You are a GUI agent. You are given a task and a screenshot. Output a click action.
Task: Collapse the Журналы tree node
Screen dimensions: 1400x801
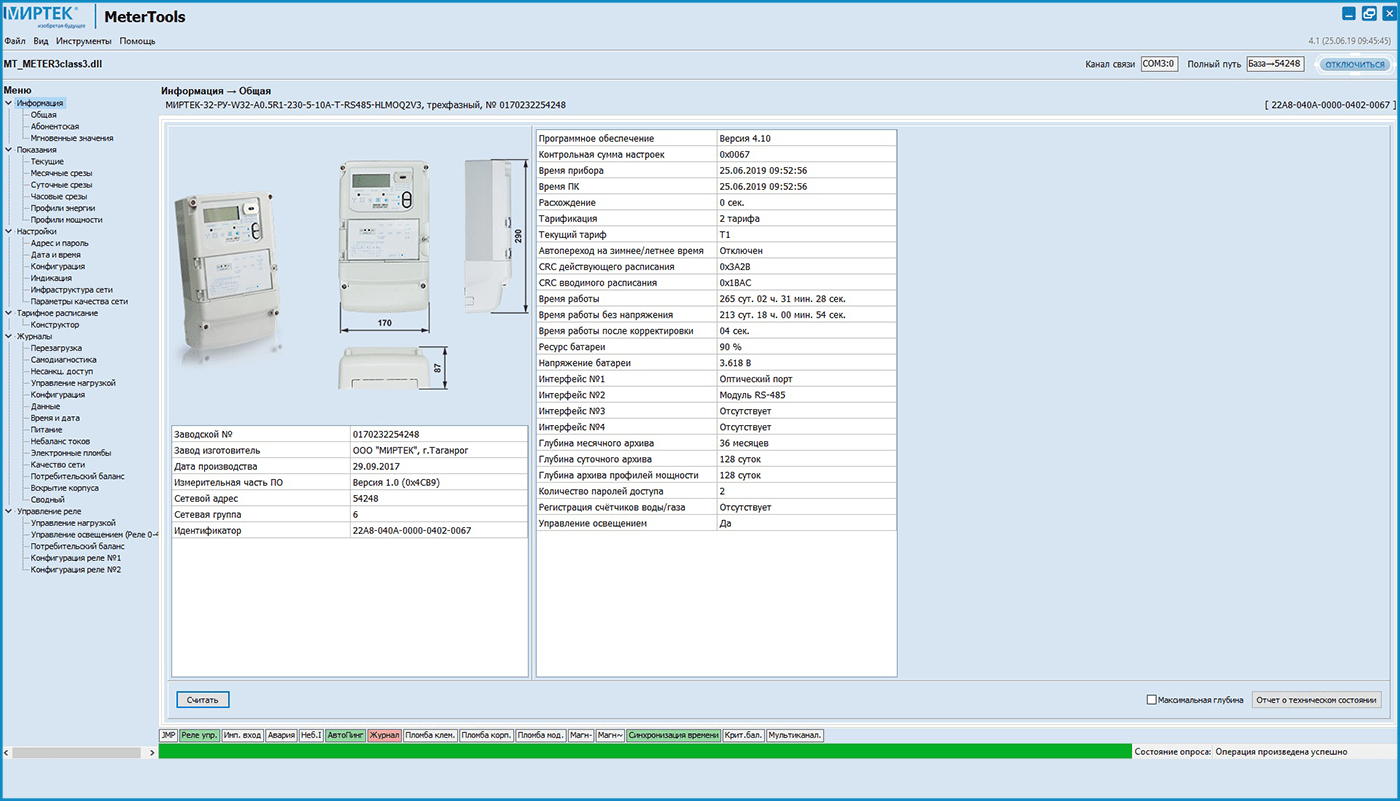[x=8, y=336]
